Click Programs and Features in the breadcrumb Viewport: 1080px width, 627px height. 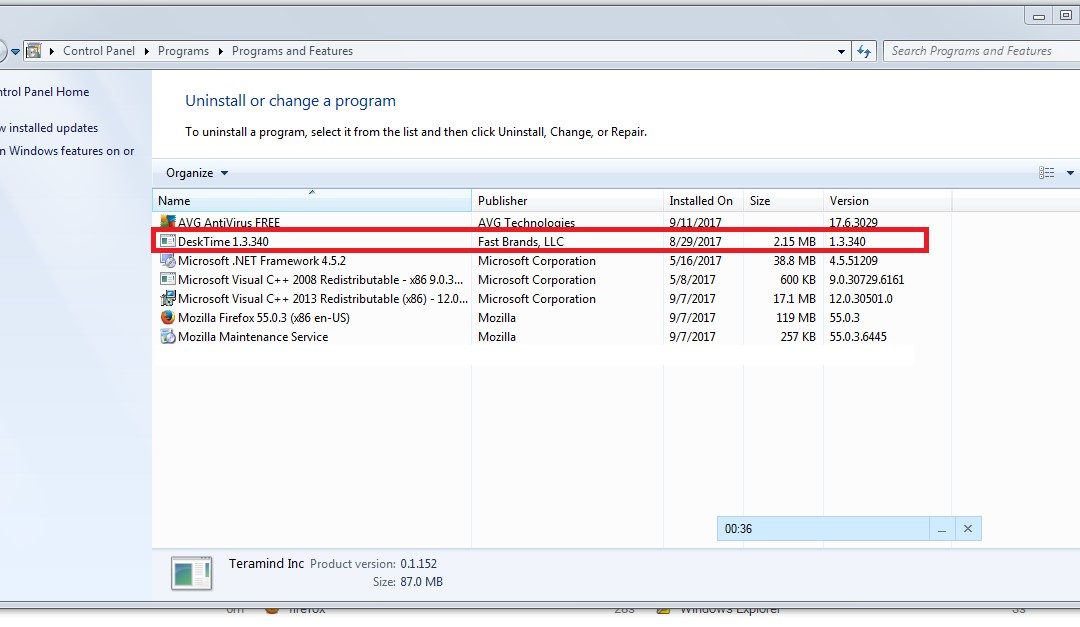pos(292,51)
